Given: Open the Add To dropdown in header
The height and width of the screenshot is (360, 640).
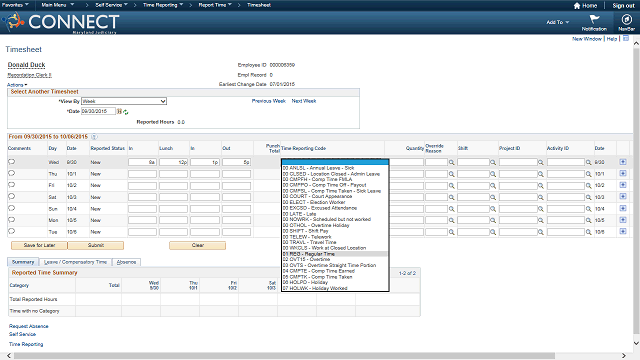Looking at the screenshot, I should click(x=558, y=22).
